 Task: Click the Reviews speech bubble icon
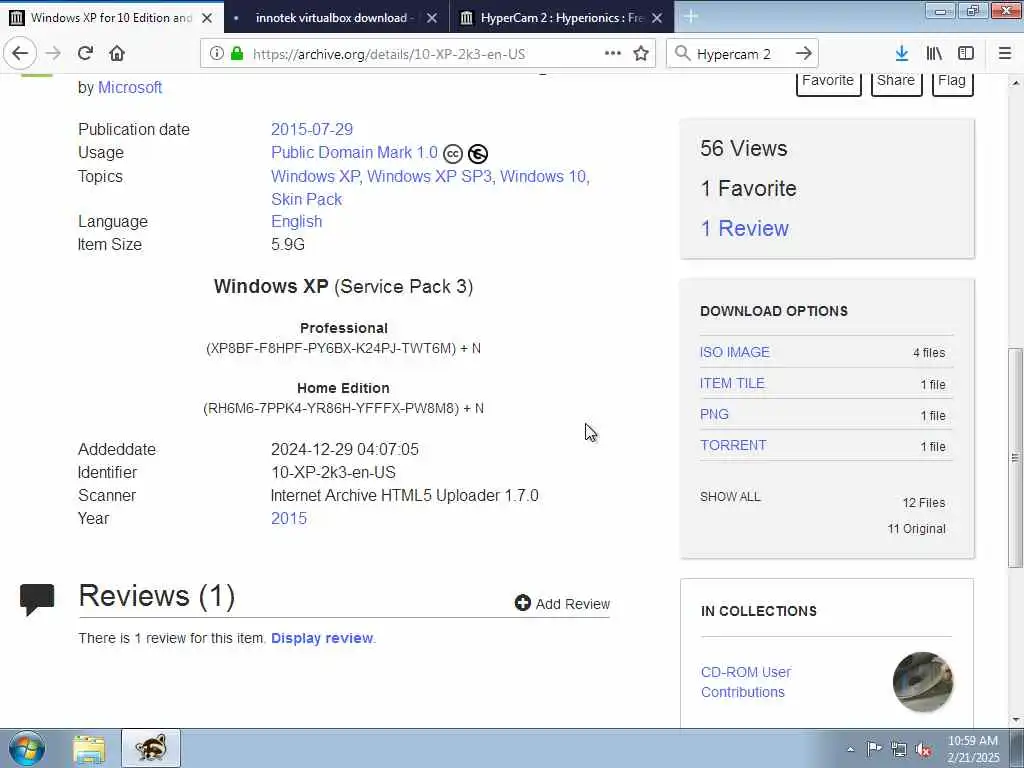(x=37, y=599)
